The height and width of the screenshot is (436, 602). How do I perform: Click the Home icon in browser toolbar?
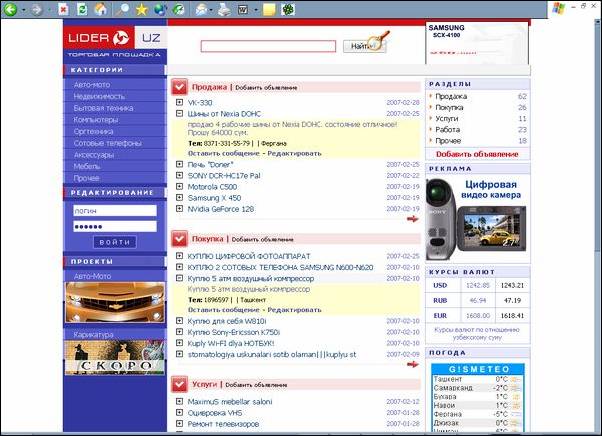coord(100,9)
